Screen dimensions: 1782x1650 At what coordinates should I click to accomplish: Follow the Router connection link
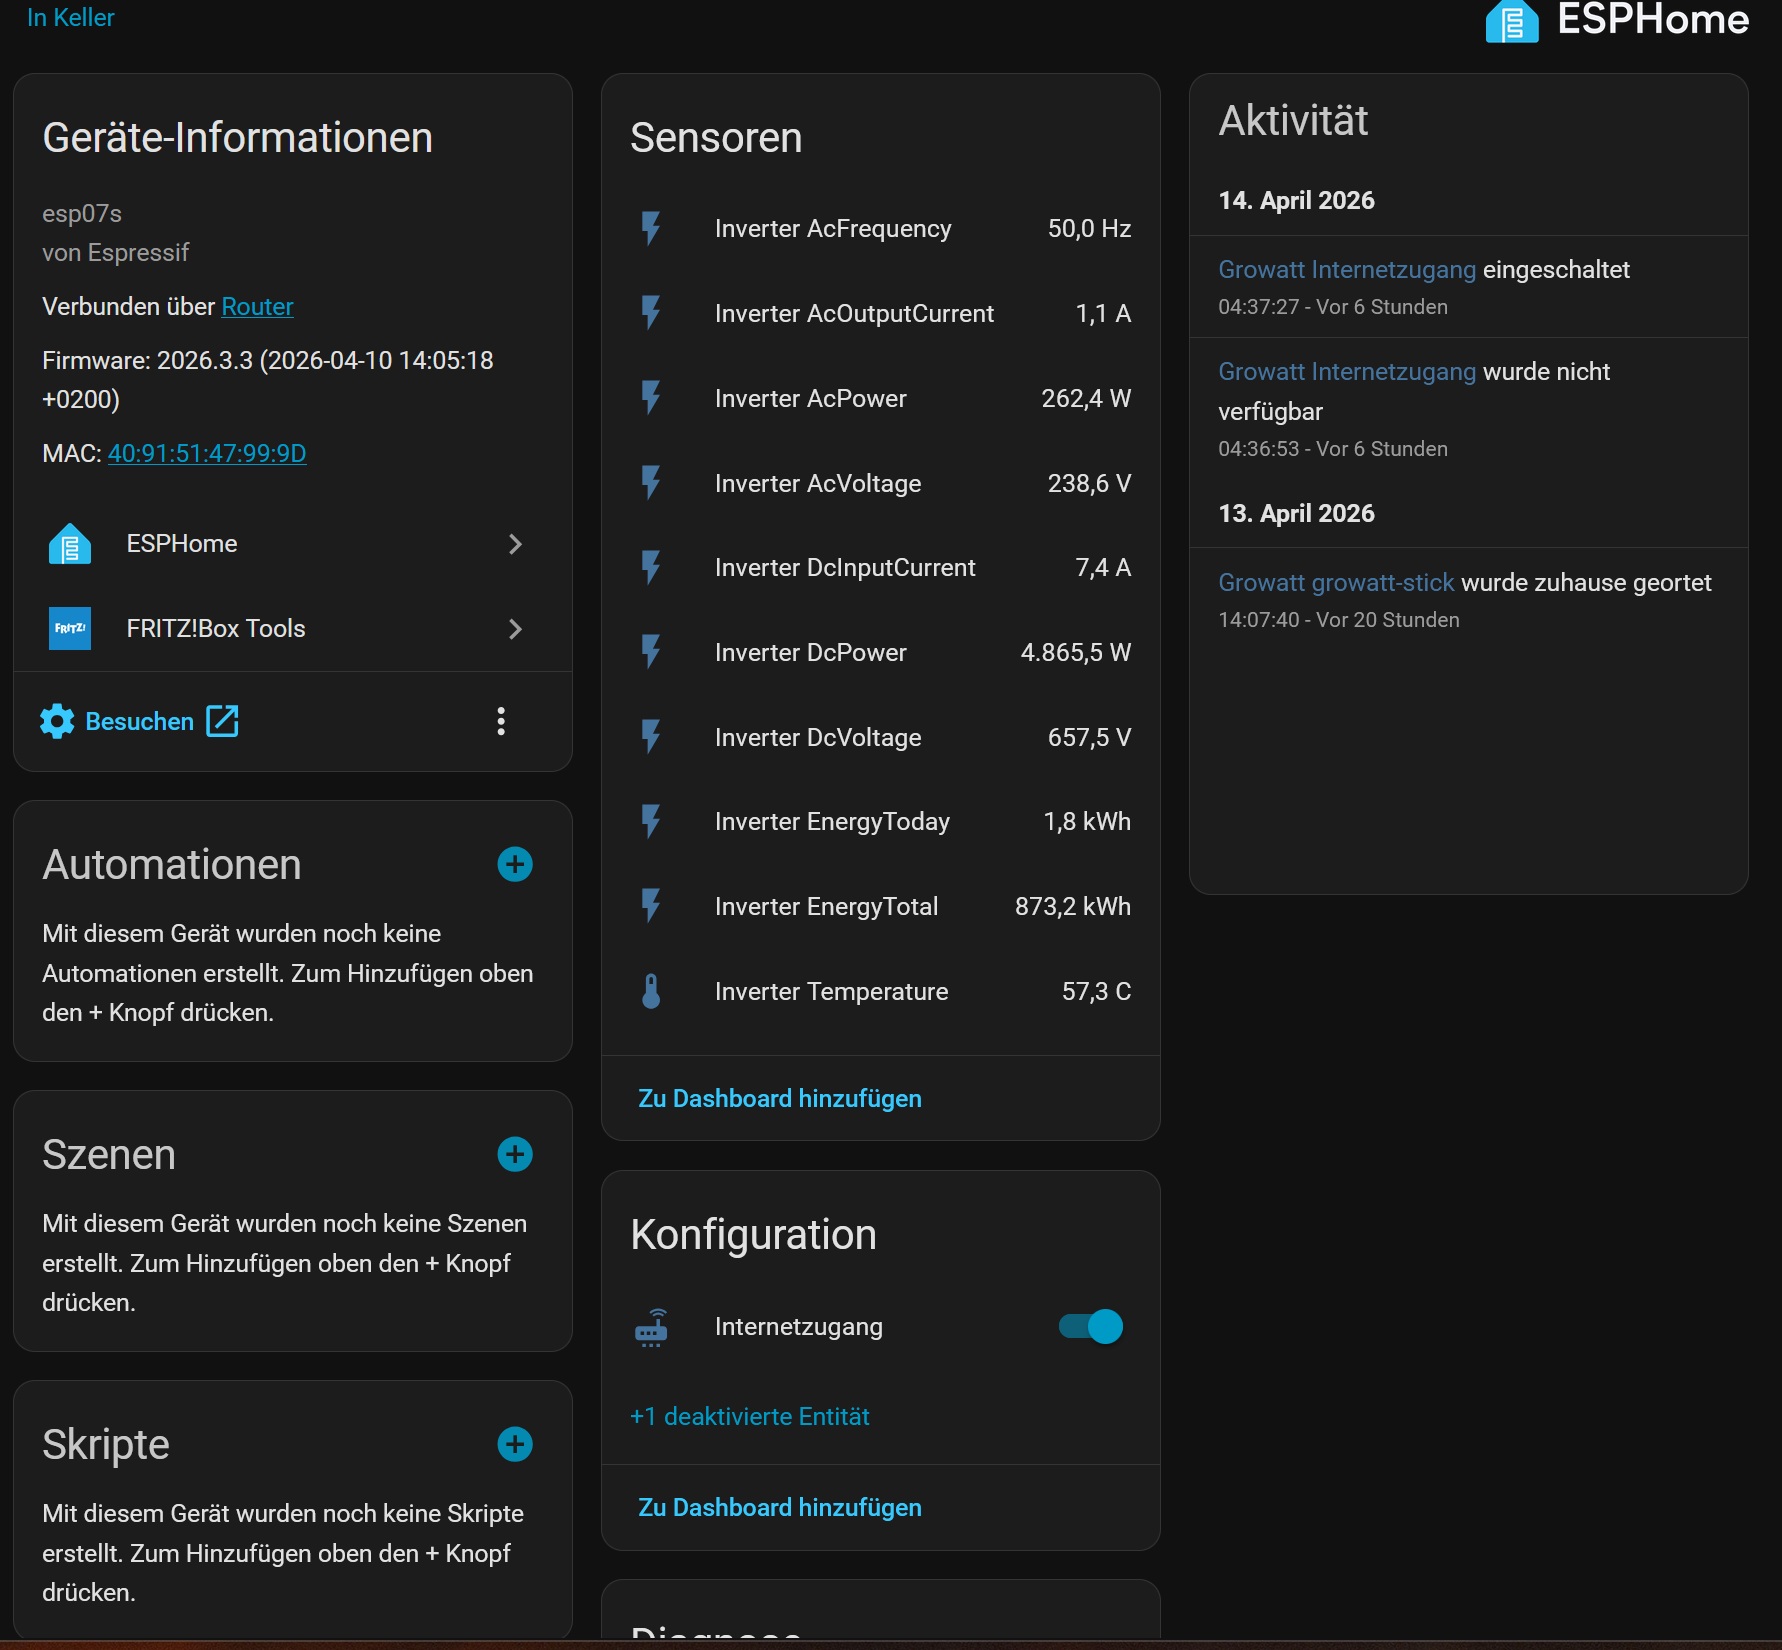coord(257,306)
